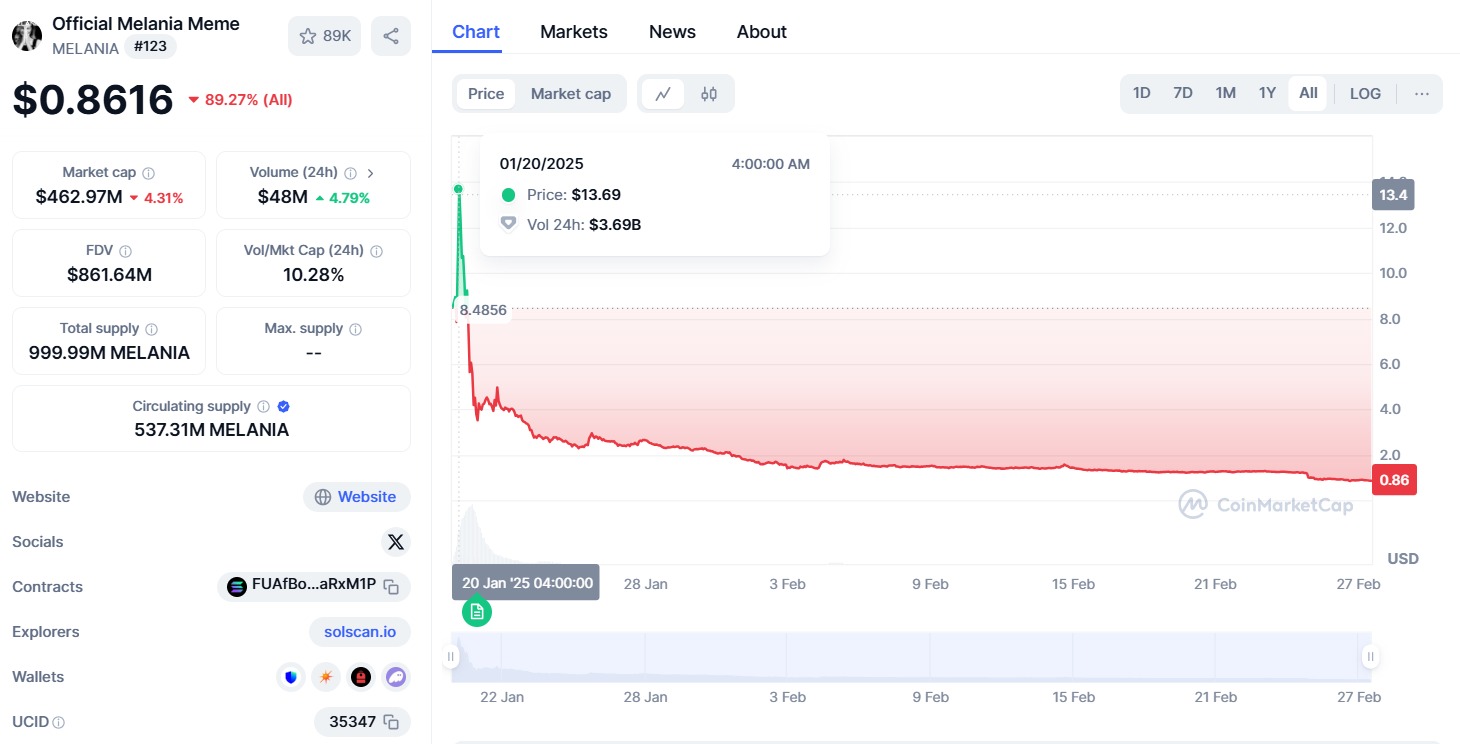Open the Website link

(357, 497)
